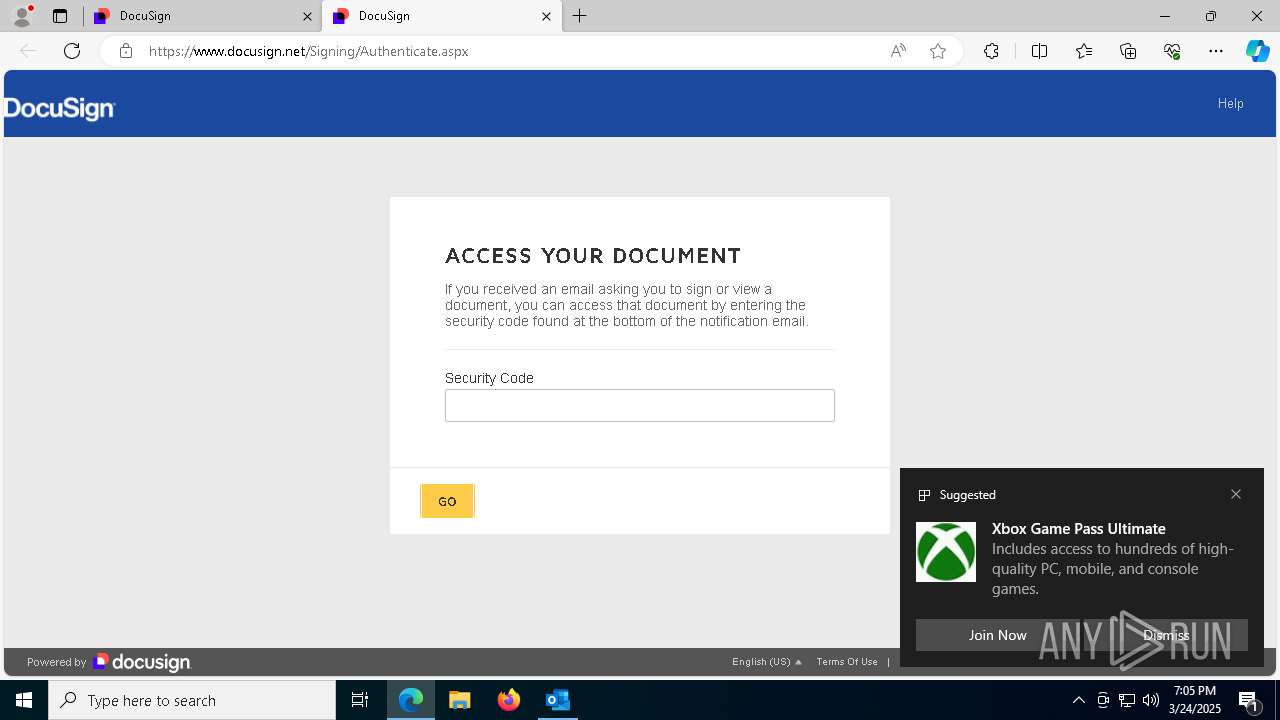Open Edge Settings and more menu
Screen dimensions: 1280x720
(x=1216, y=51)
